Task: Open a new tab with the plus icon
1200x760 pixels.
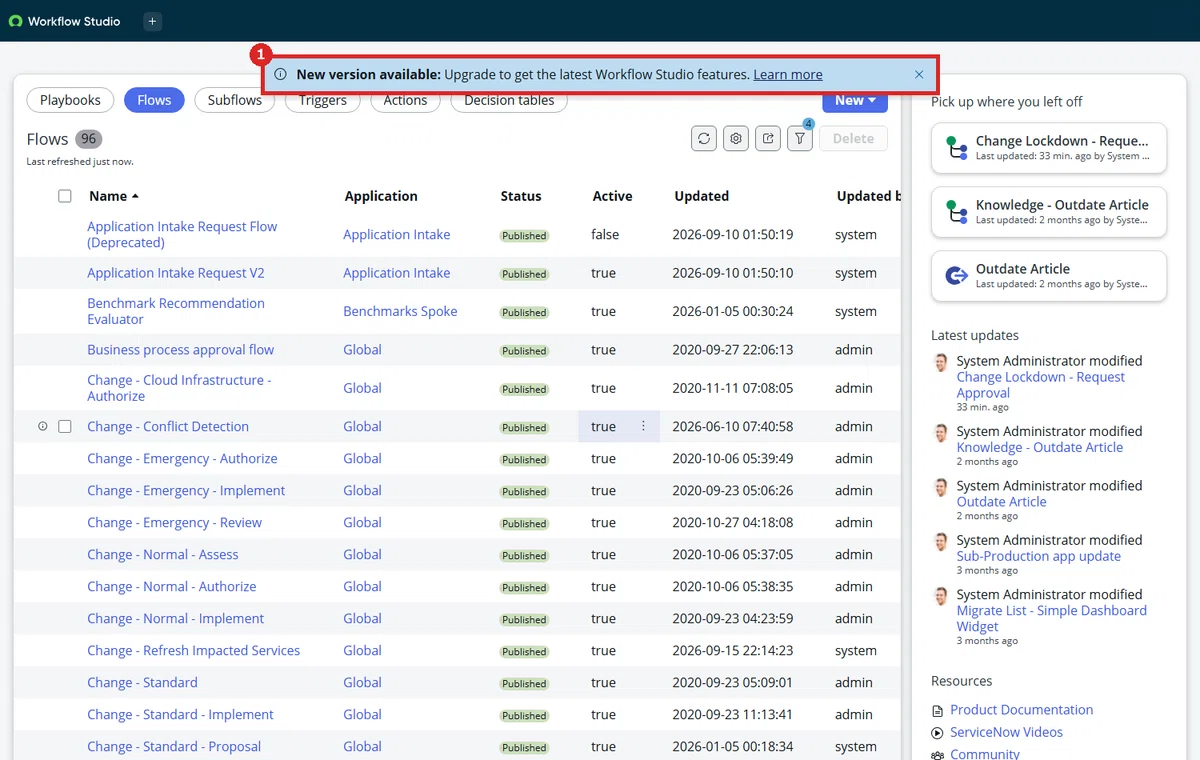Action: click(151, 21)
